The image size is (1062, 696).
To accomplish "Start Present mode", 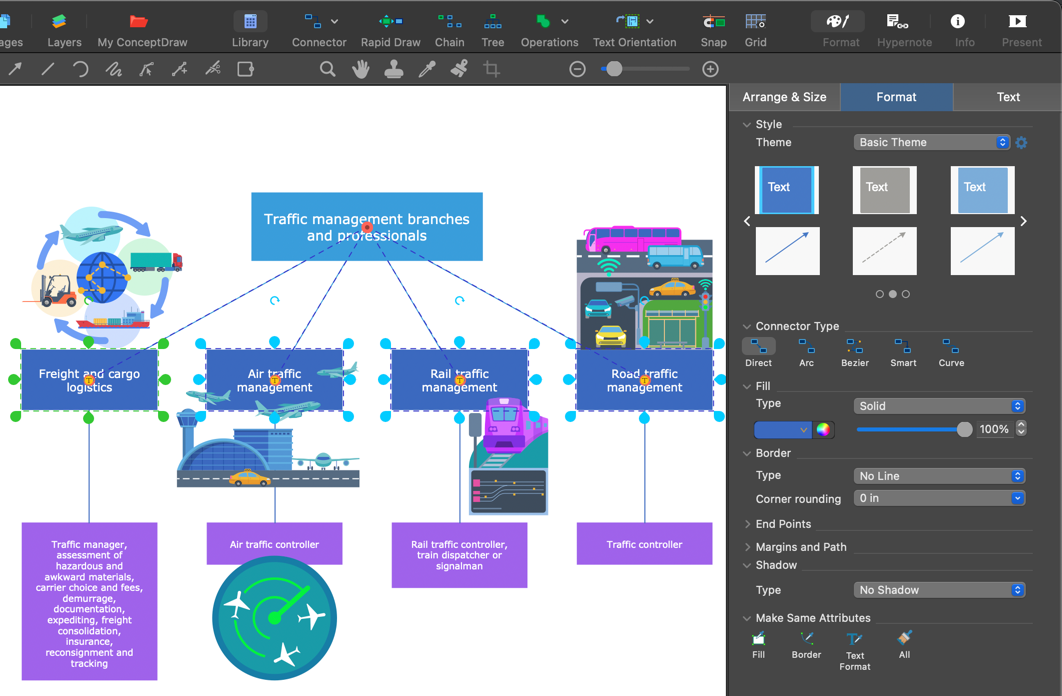I will [1021, 30].
